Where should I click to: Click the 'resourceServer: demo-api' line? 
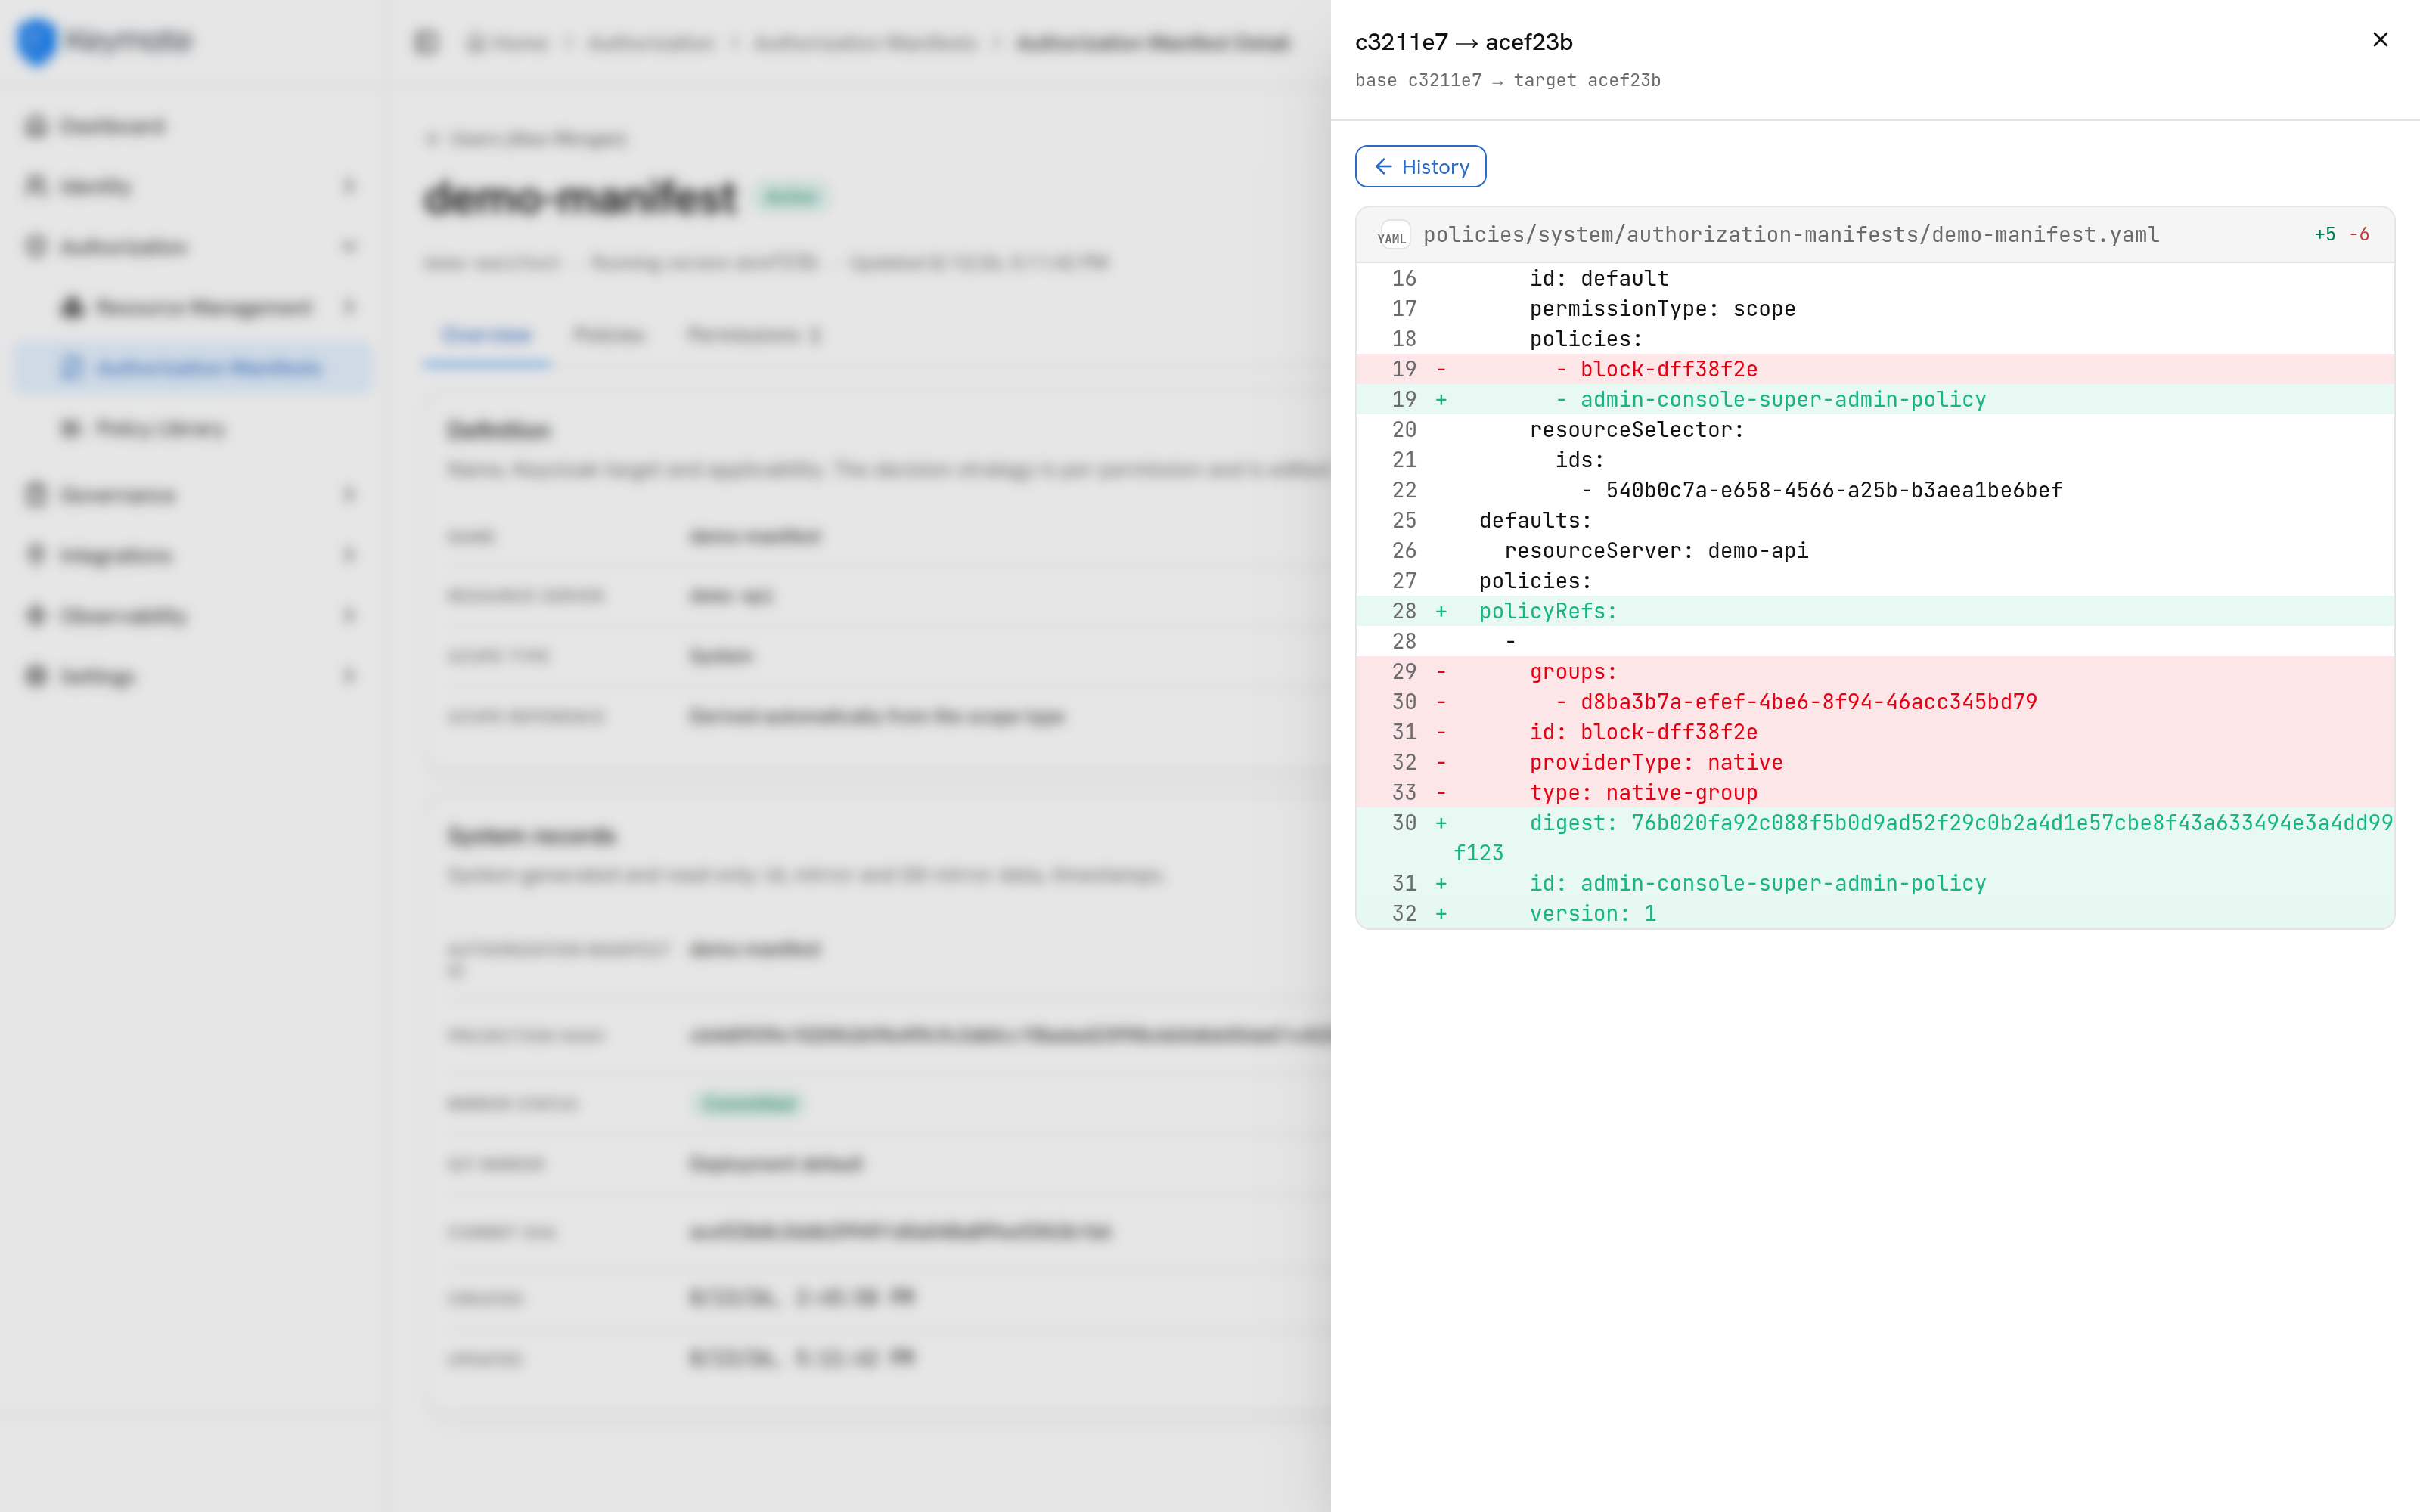(1875, 550)
